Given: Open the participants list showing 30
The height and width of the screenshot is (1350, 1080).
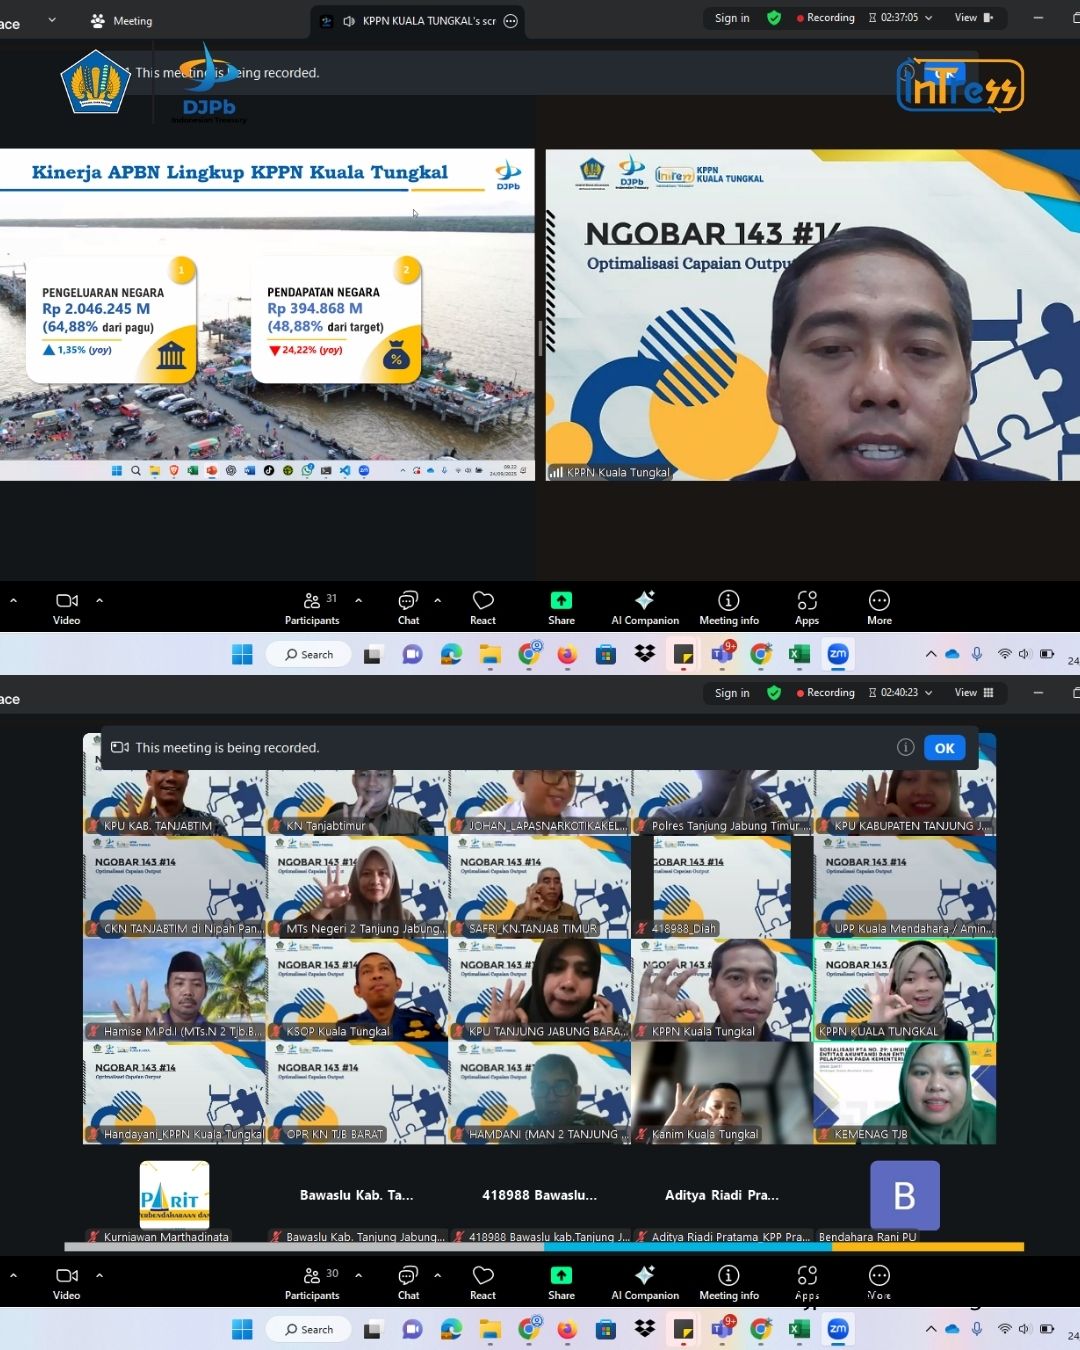Looking at the screenshot, I should click(313, 1282).
